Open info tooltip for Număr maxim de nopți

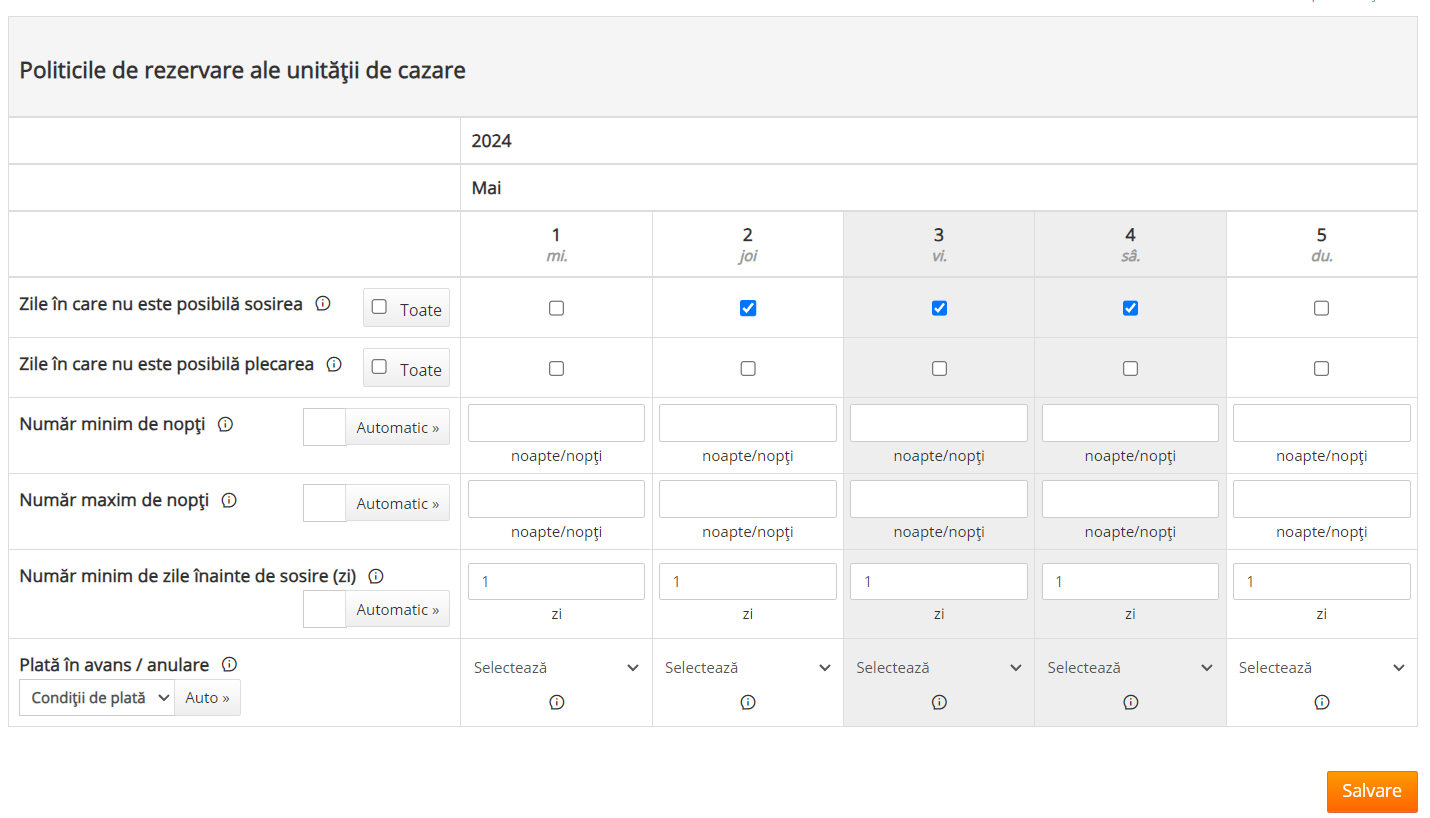(x=229, y=500)
